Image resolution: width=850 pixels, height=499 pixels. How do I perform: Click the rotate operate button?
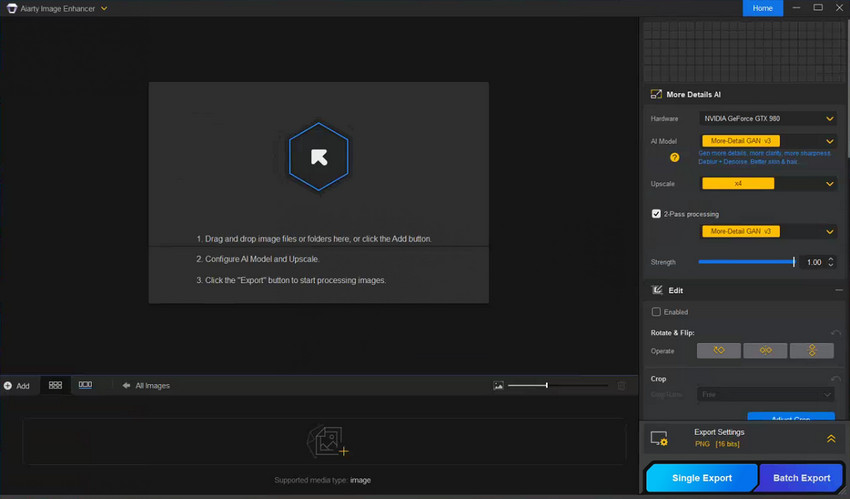coord(719,351)
